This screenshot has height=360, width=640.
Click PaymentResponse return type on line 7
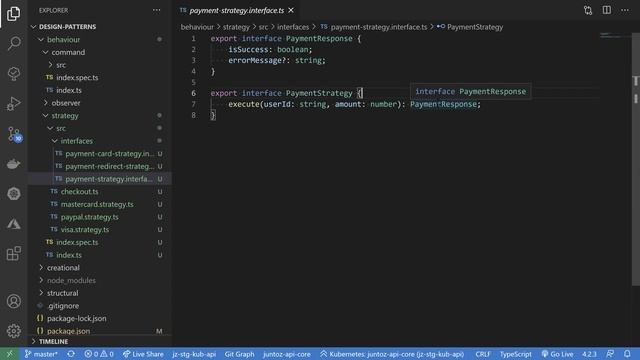443,104
